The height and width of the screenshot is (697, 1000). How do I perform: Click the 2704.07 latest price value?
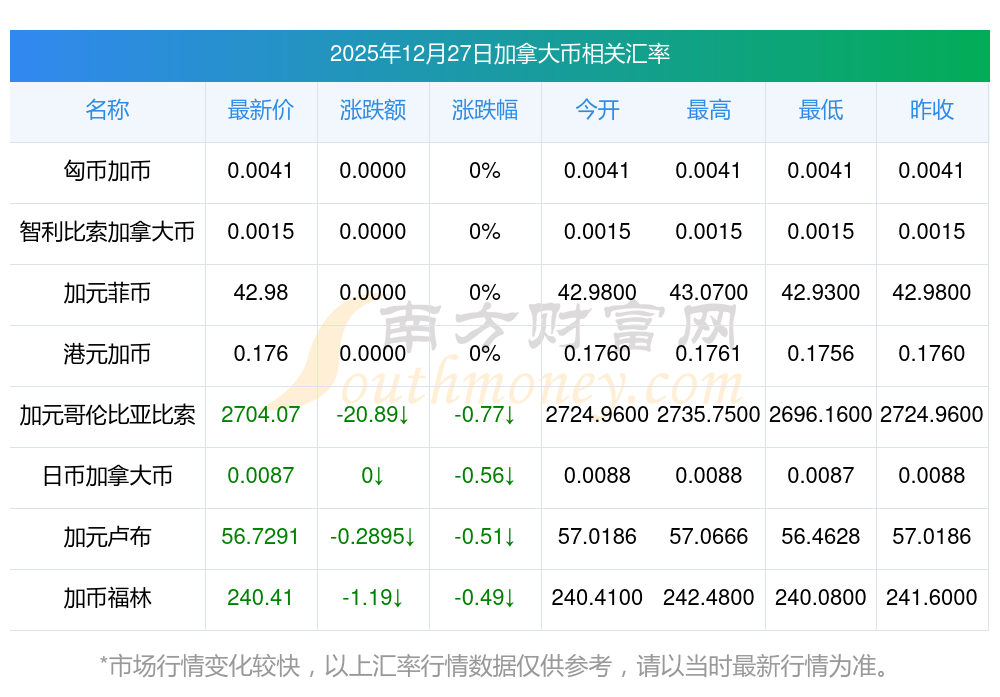[x=261, y=415]
